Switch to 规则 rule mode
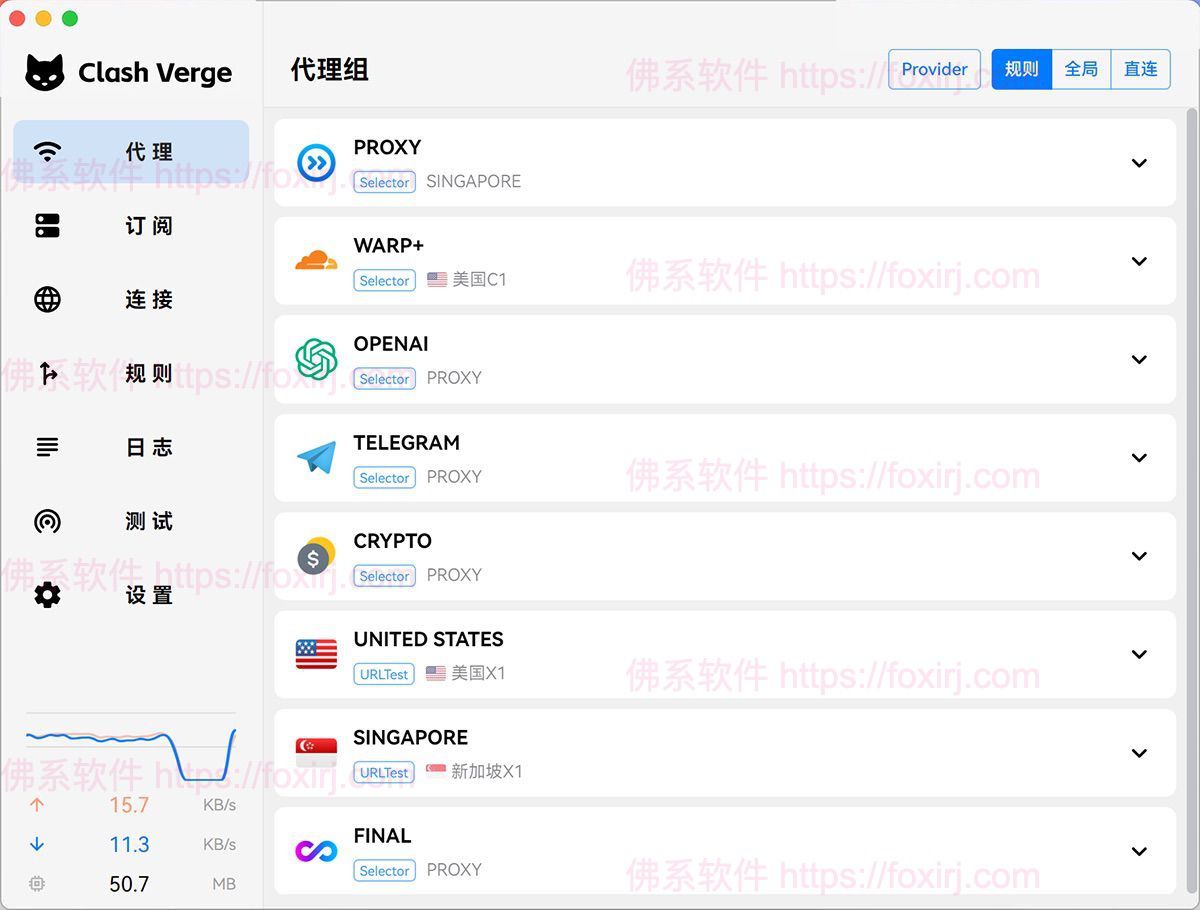The image size is (1200, 910). [x=1021, y=69]
